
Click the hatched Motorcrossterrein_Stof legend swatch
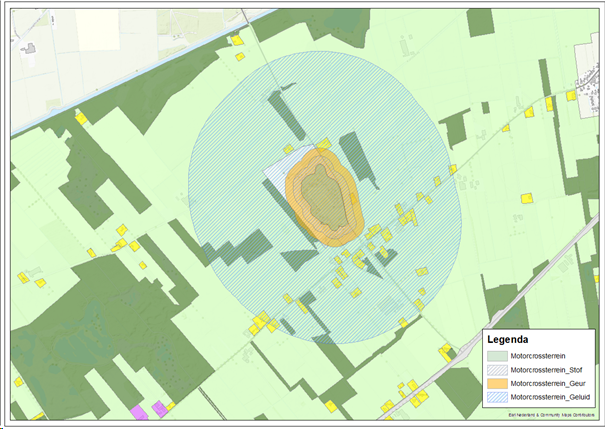click(497, 369)
